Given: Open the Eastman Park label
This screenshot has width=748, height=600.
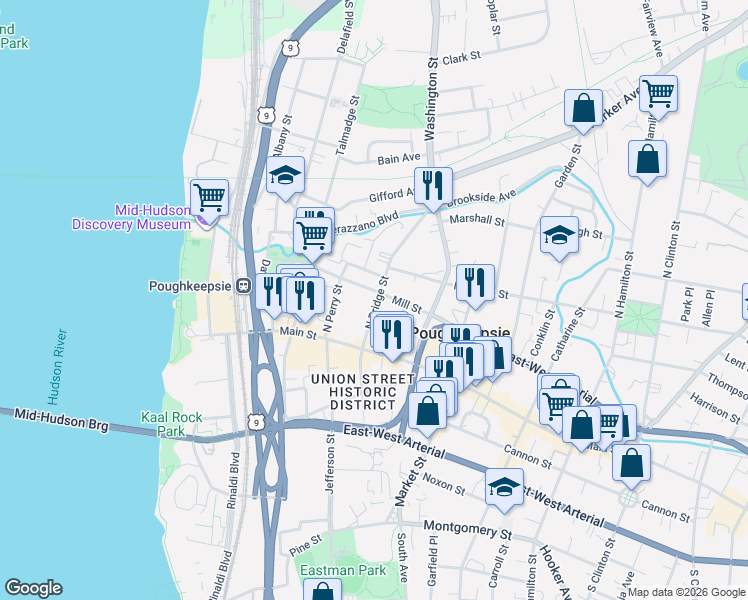Looking at the screenshot, I should click(343, 570).
